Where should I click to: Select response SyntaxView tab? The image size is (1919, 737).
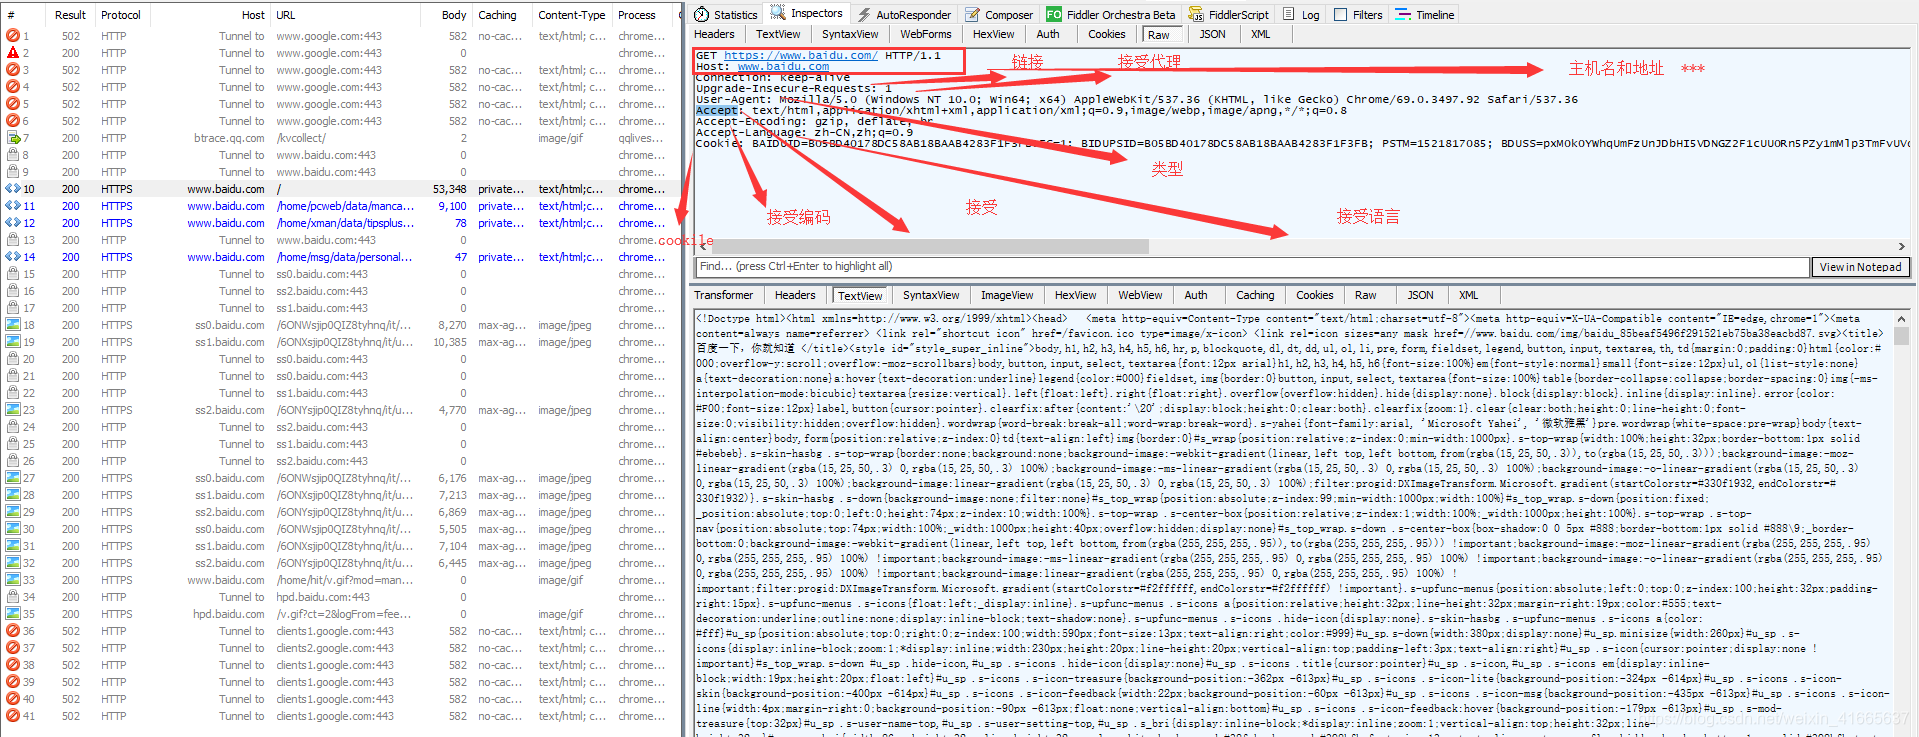point(931,295)
